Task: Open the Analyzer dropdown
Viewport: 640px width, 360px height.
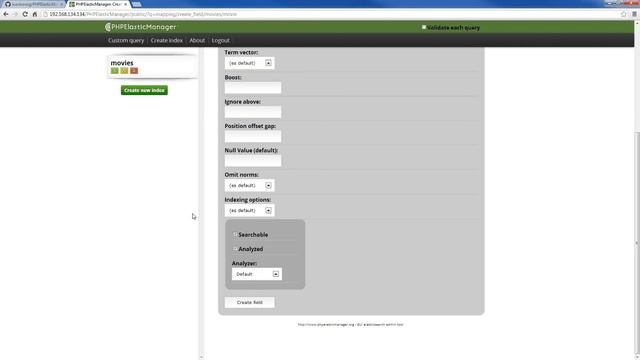Action: point(257,274)
